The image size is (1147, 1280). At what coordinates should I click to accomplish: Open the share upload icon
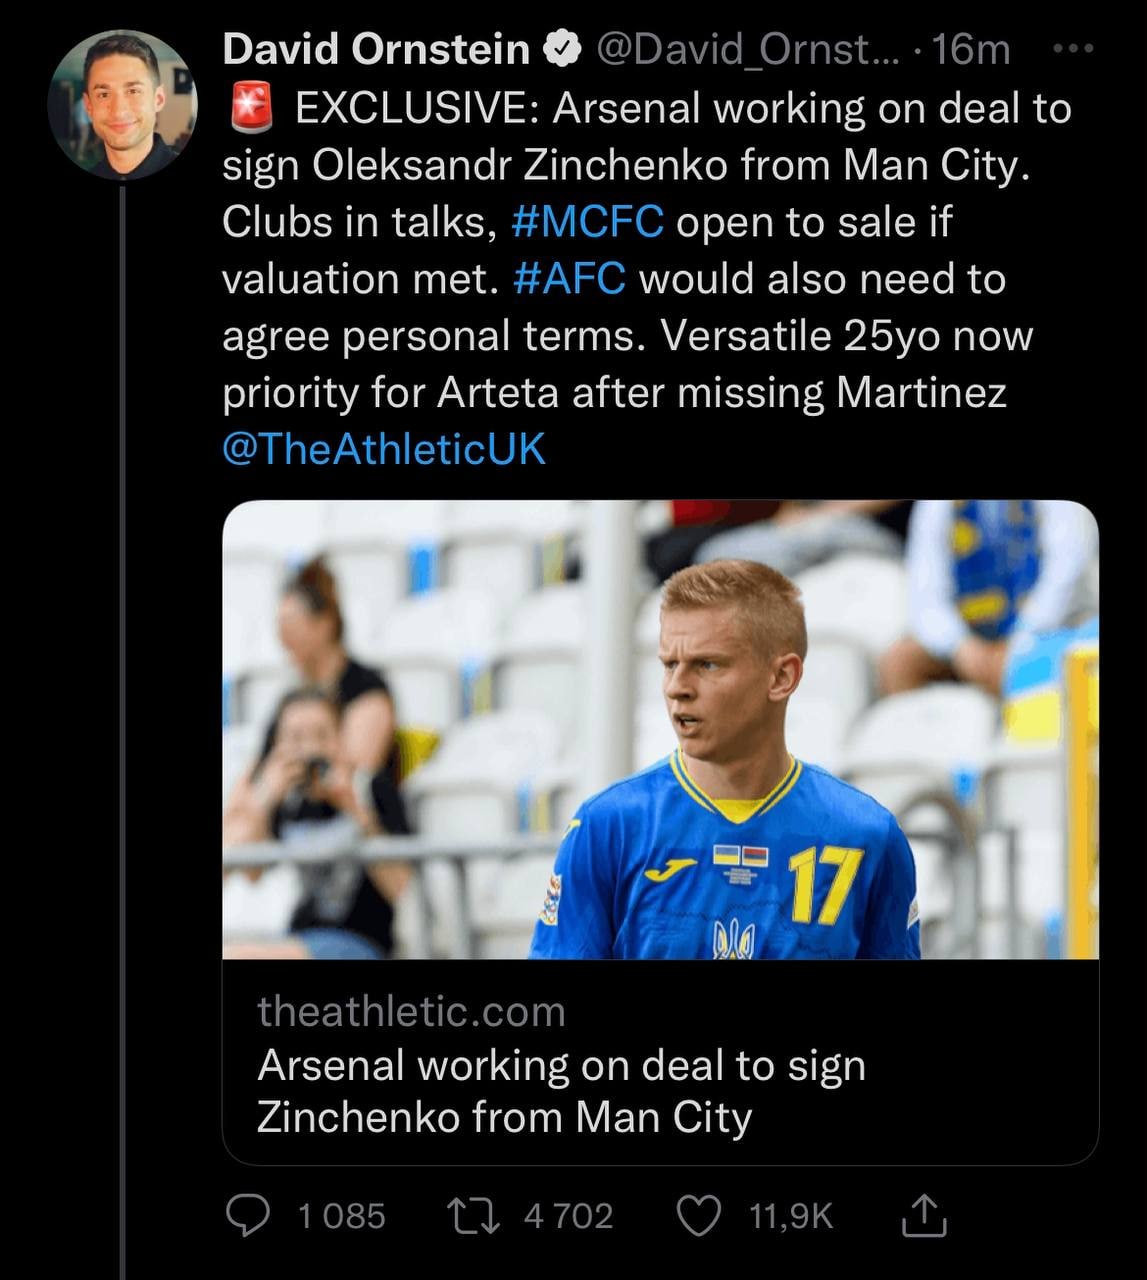923,1215
